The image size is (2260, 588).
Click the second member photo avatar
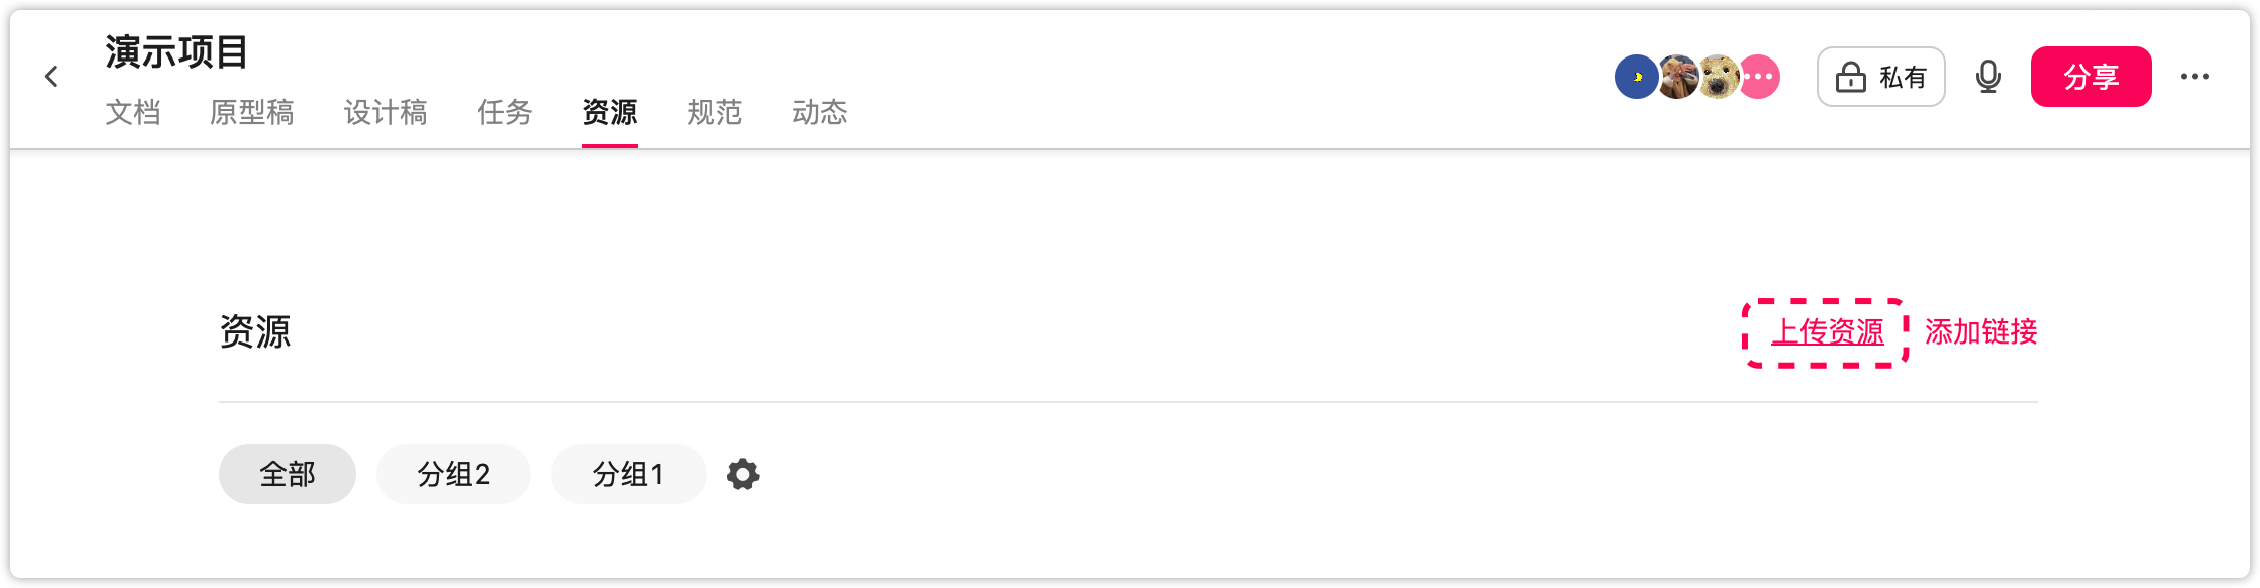coord(1678,77)
